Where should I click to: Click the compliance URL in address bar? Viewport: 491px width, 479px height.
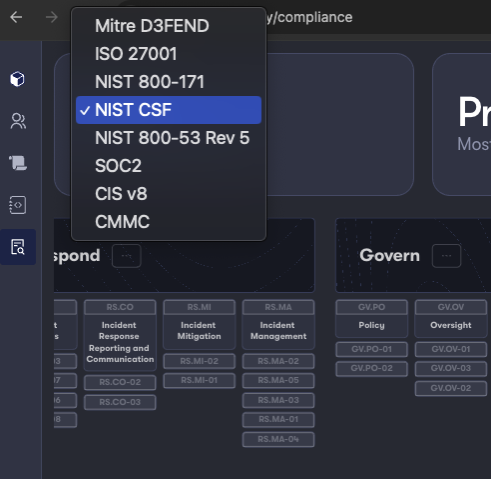click(310, 17)
